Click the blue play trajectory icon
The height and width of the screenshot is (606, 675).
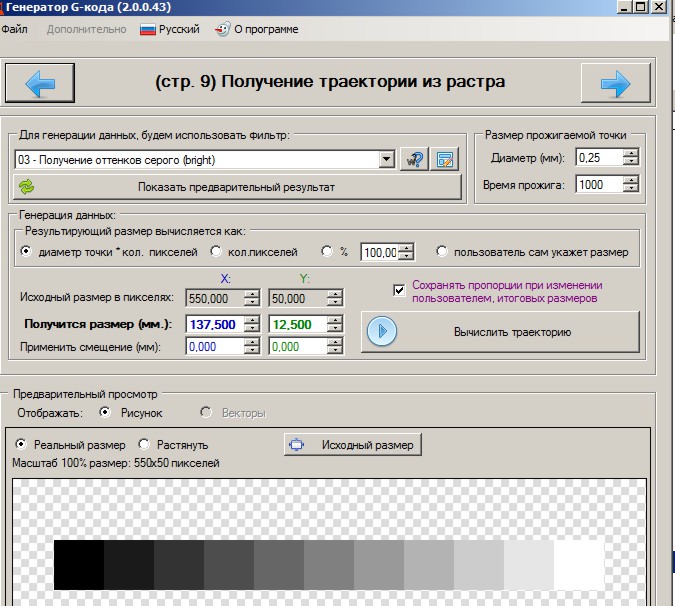pos(382,331)
